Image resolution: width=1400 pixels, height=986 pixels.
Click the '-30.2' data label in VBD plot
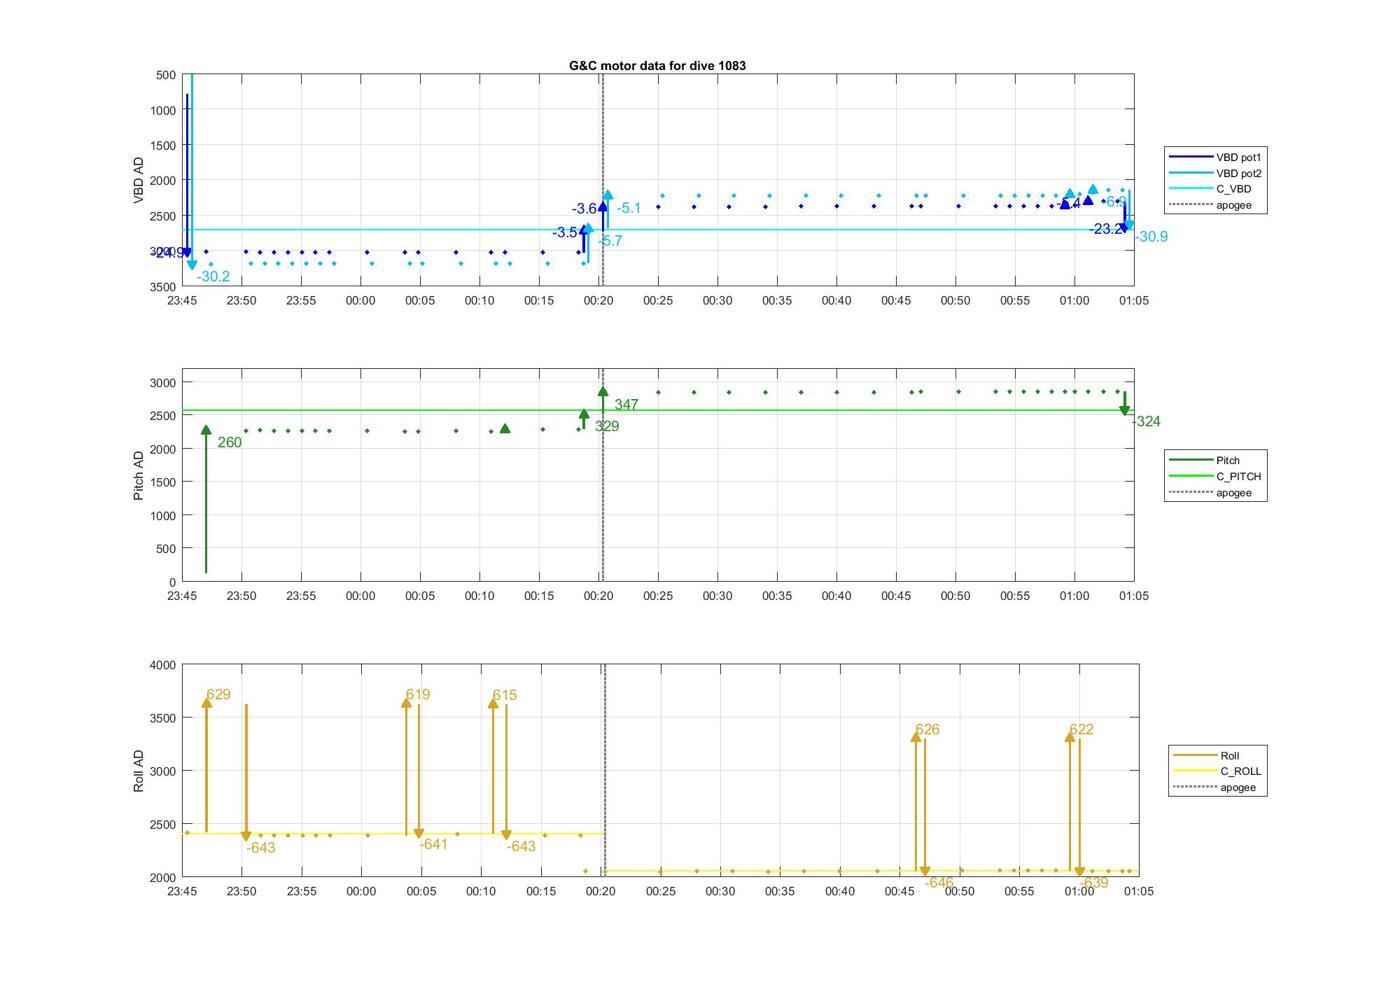click(213, 277)
